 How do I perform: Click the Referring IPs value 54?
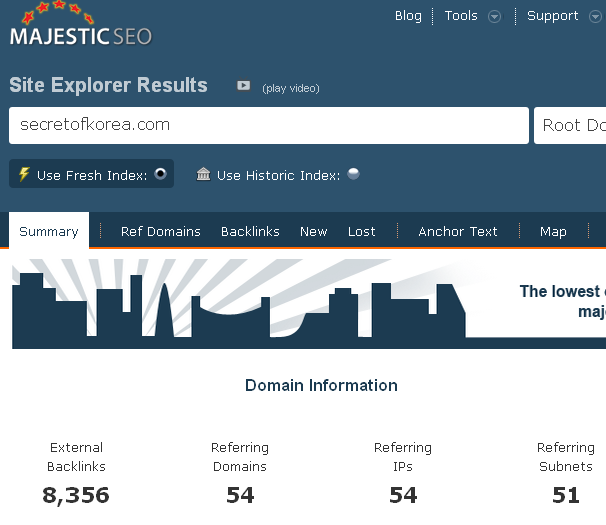click(x=403, y=495)
